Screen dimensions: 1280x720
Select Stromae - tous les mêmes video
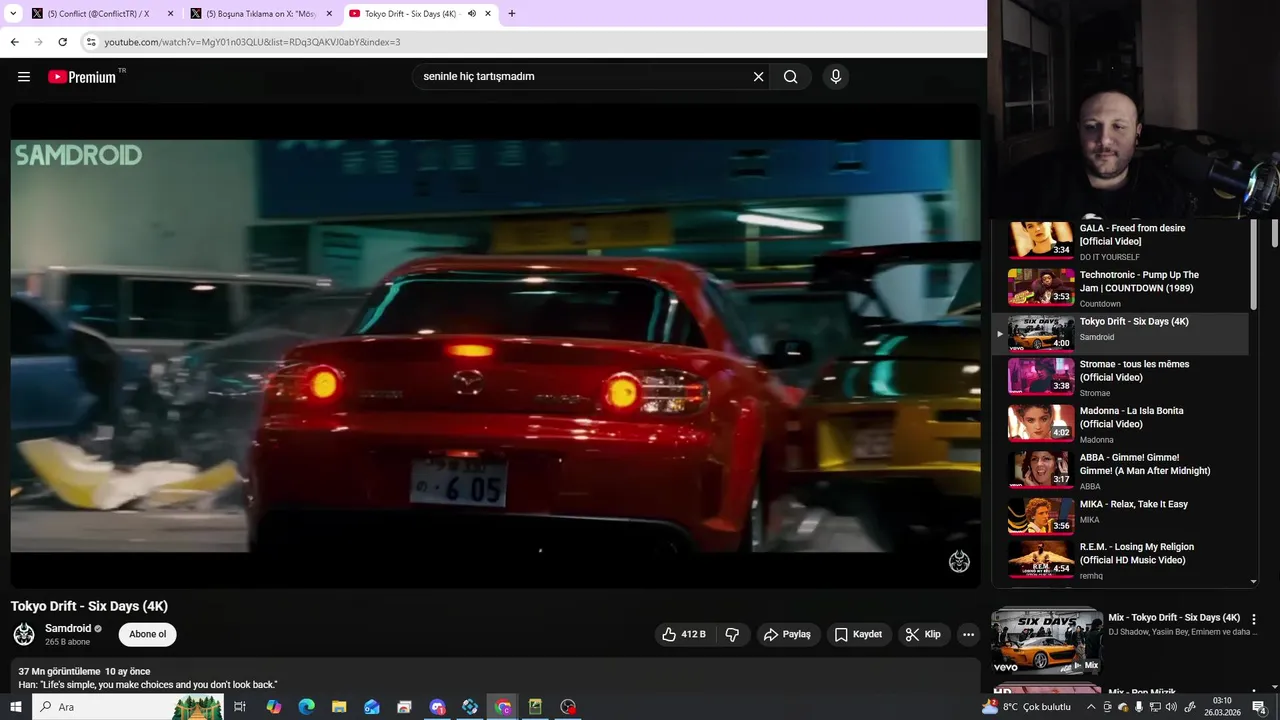1120,378
